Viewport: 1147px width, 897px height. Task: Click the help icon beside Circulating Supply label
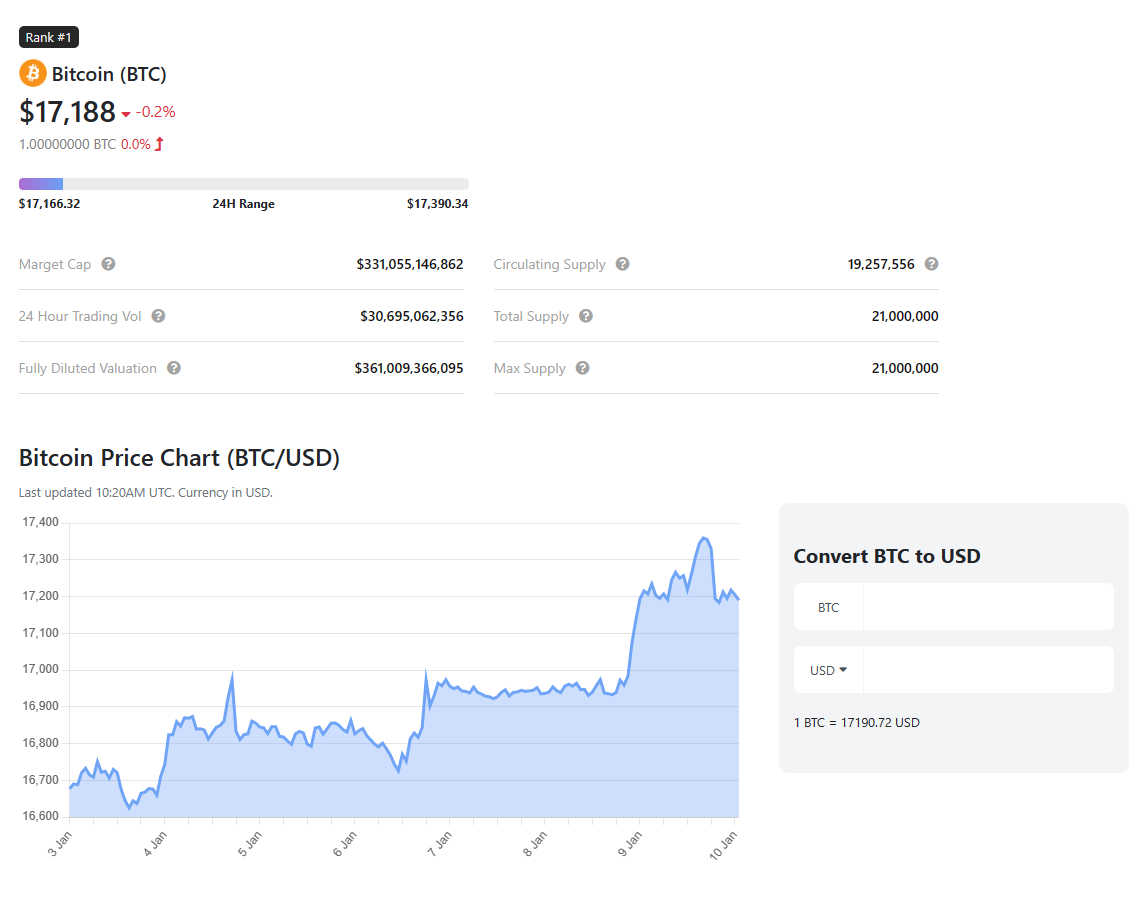click(623, 264)
